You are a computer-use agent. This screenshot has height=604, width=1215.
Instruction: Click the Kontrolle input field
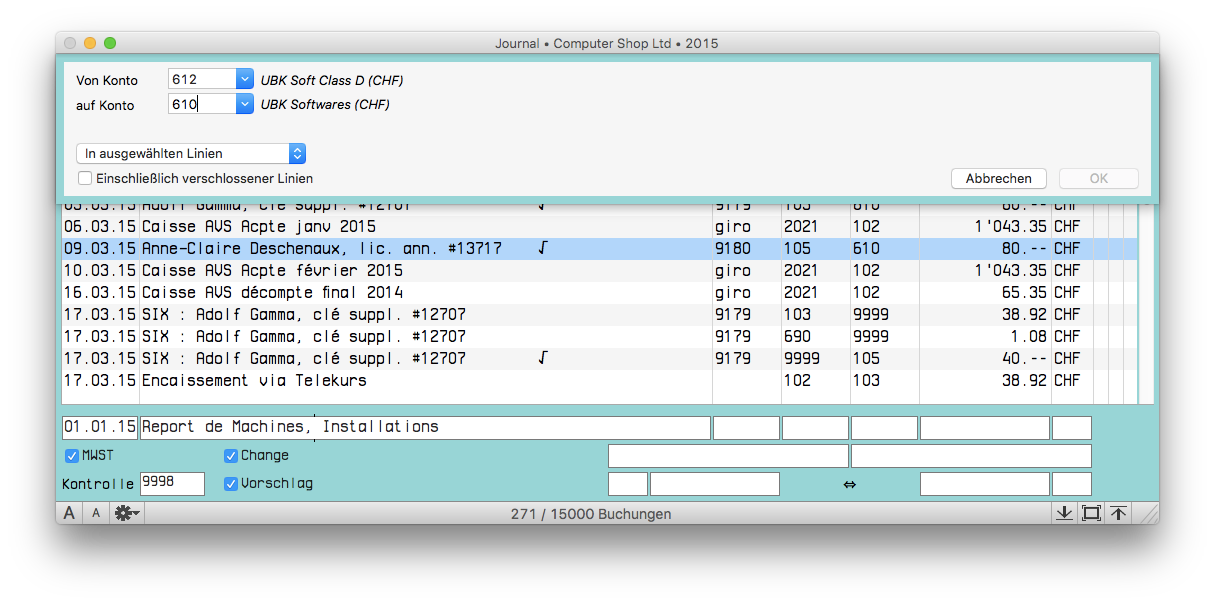[x=172, y=484]
